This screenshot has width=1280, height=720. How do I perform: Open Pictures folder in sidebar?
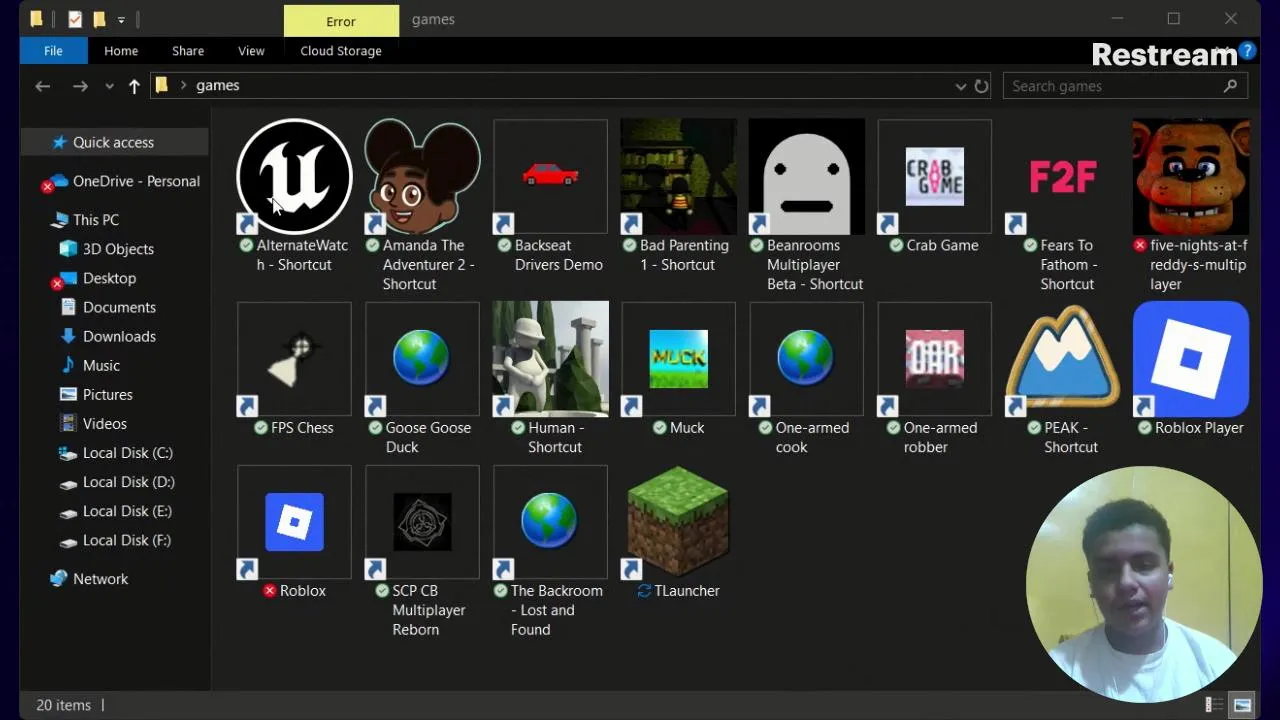(x=108, y=394)
